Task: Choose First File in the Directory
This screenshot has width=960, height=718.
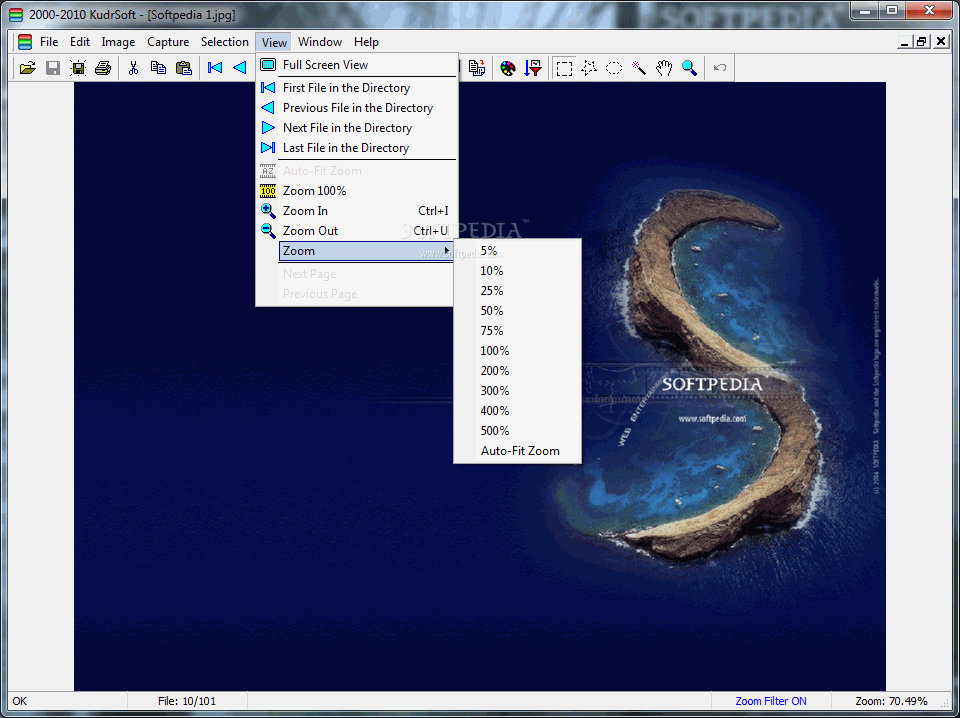Action: coord(357,88)
